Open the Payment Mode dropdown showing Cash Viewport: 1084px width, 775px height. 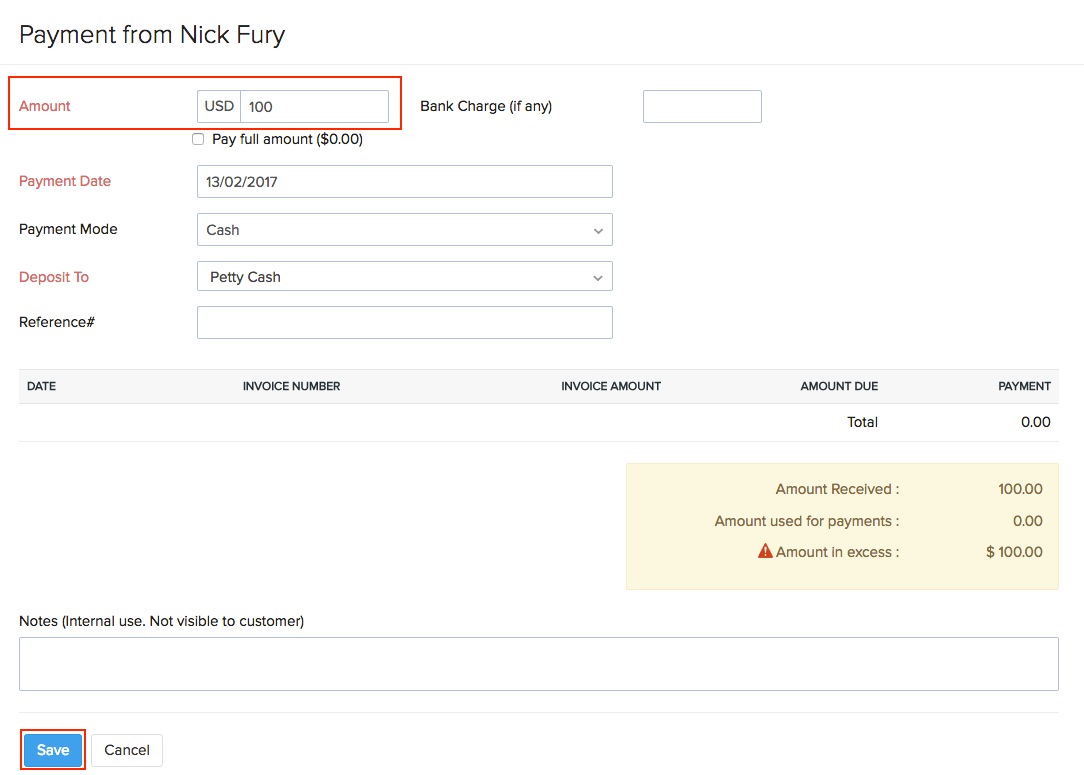click(x=404, y=230)
